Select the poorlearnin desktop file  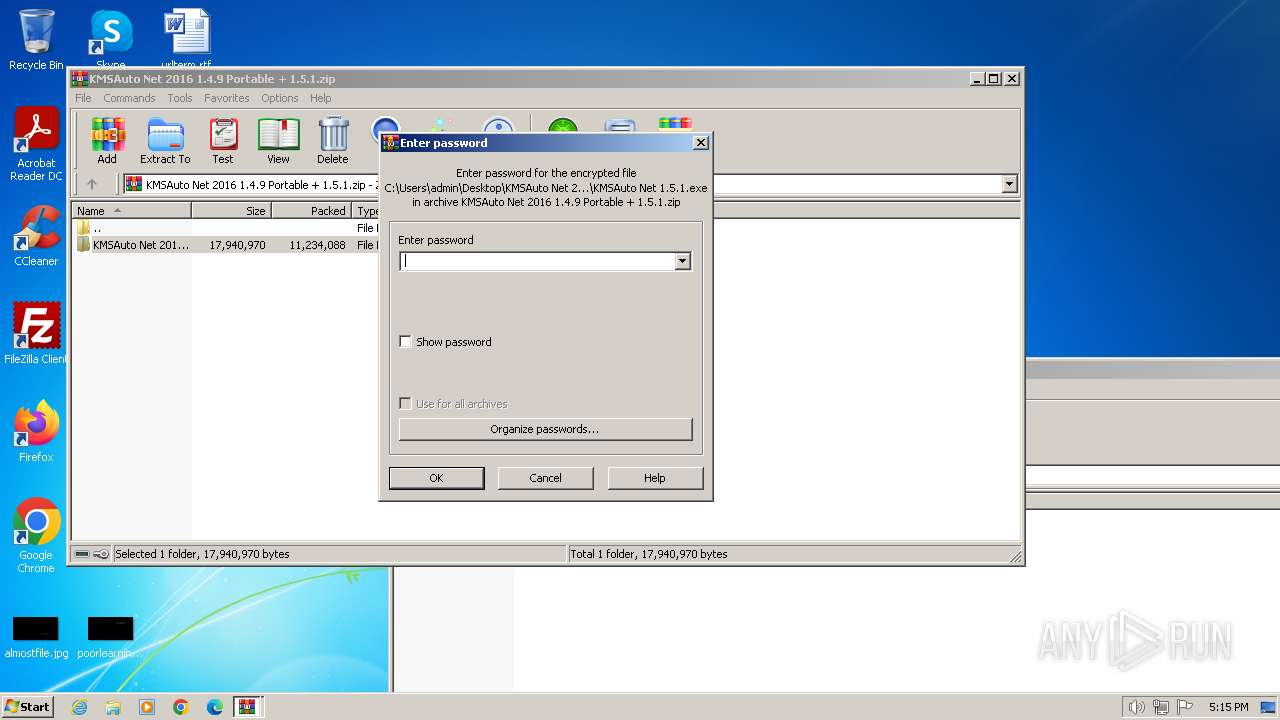(110, 637)
